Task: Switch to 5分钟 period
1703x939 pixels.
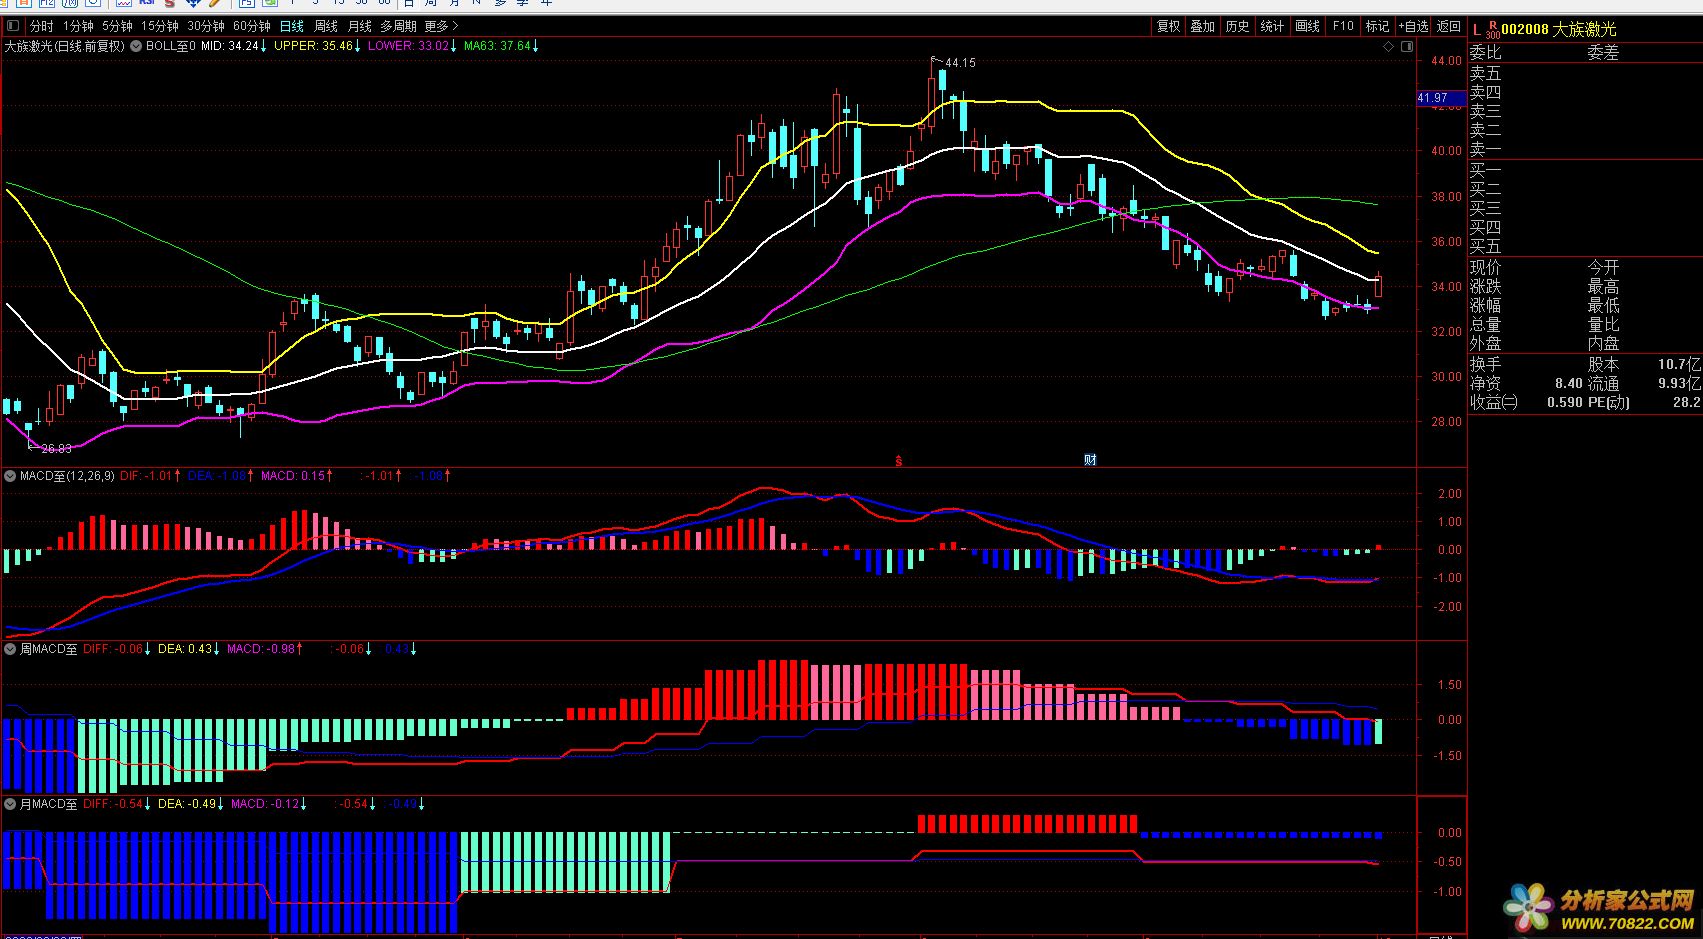Action: 117,26
